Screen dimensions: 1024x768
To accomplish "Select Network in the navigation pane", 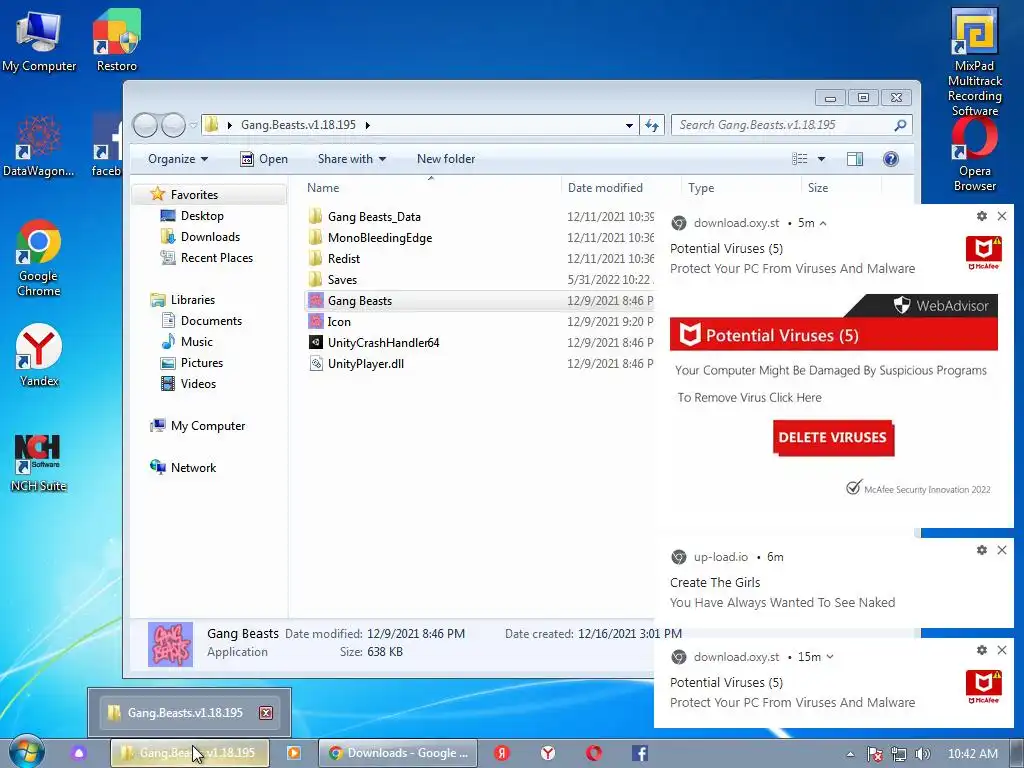I will point(193,468).
